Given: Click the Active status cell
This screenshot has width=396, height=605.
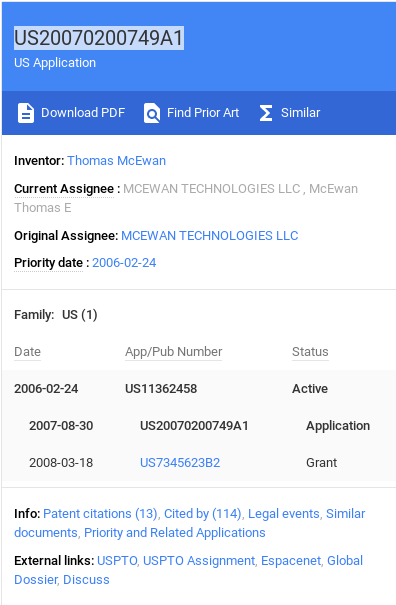Looking at the screenshot, I should pyautogui.click(x=310, y=389).
